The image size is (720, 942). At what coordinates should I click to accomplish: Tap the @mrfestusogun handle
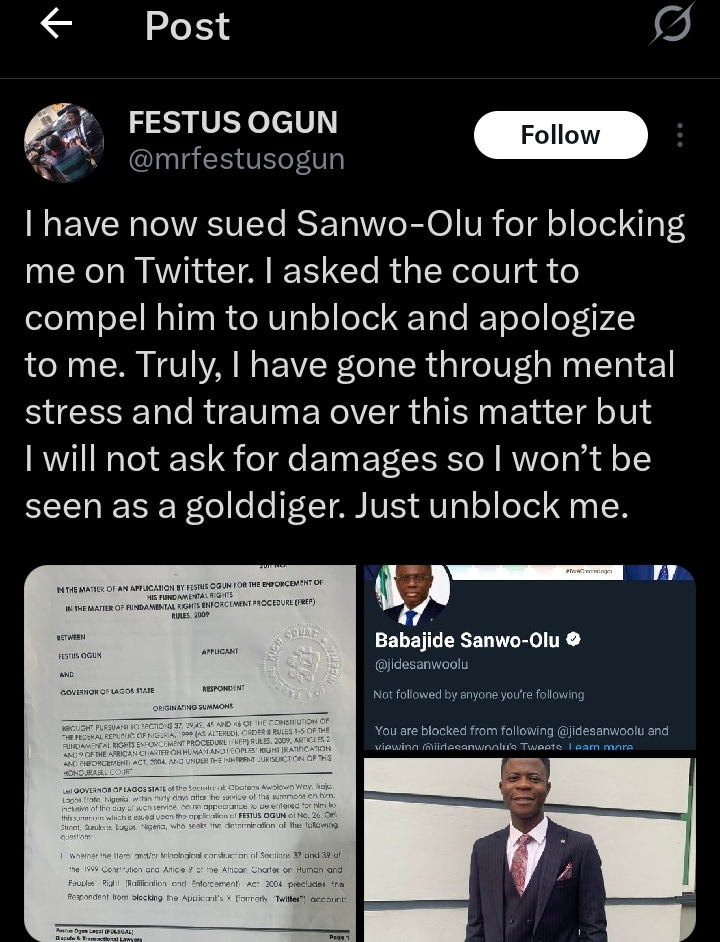click(x=236, y=159)
